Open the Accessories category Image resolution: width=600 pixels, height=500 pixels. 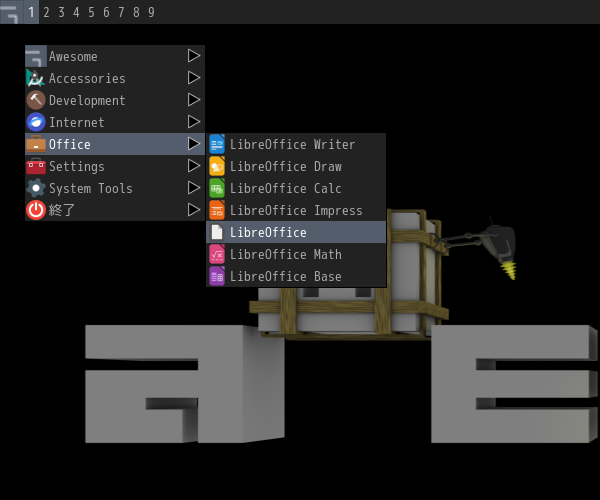click(x=115, y=78)
